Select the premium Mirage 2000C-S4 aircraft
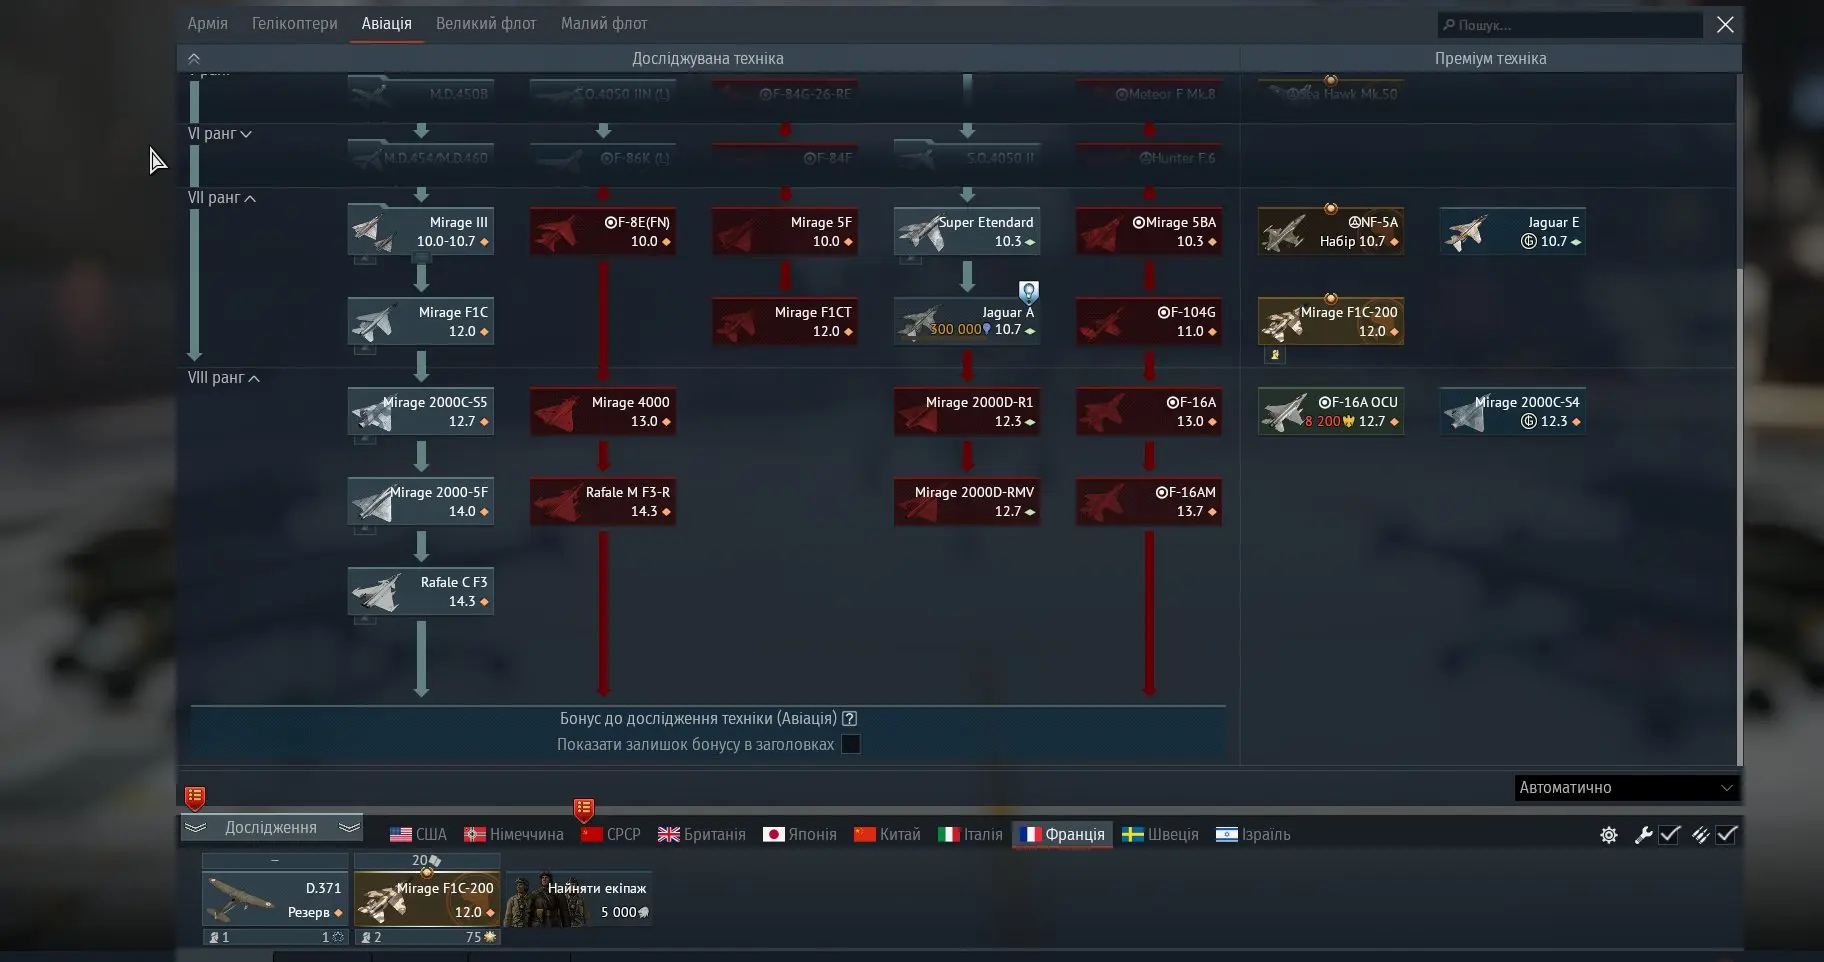1824x962 pixels. 1513,411
